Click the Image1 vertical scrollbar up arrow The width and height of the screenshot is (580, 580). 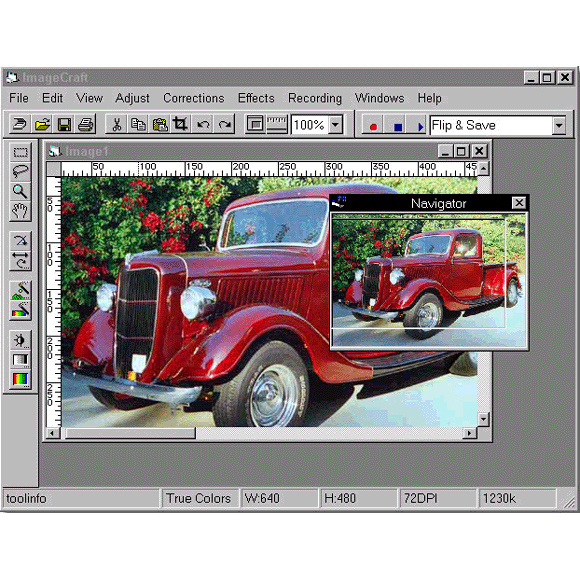483,168
